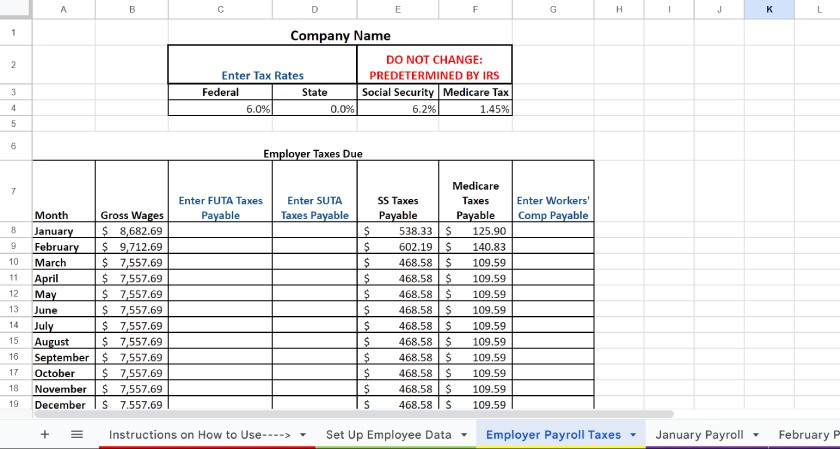Click the horizontal scrollbar
Image resolution: width=840 pixels, height=449 pixels.
click(354, 414)
